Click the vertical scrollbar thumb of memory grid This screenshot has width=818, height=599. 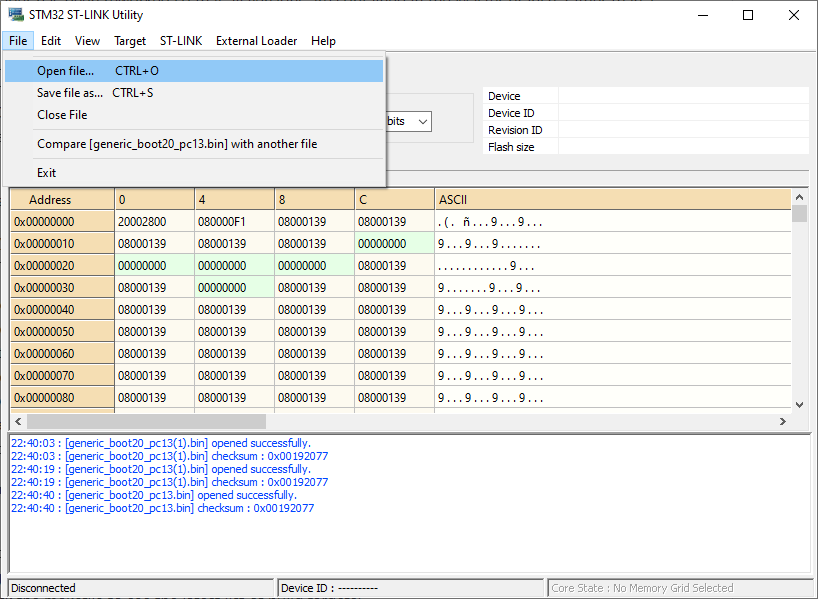pyautogui.click(x=799, y=213)
